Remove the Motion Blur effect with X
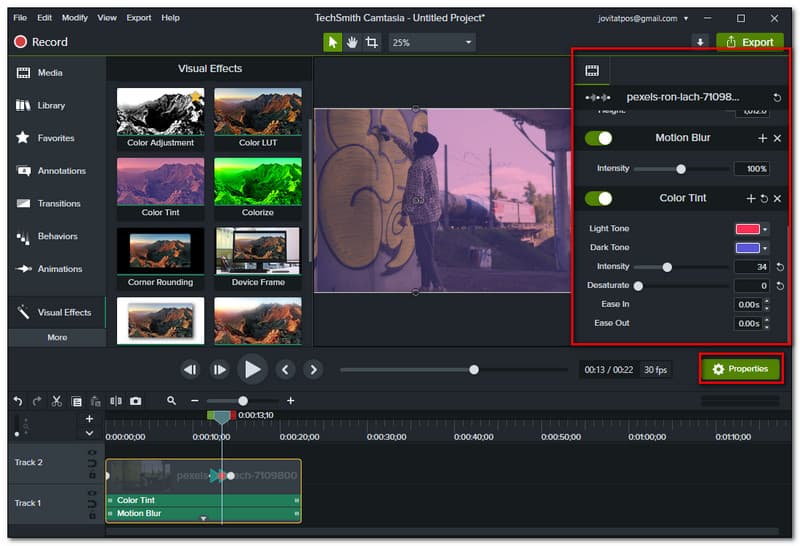The width and height of the screenshot is (800, 546). click(777, 138)
